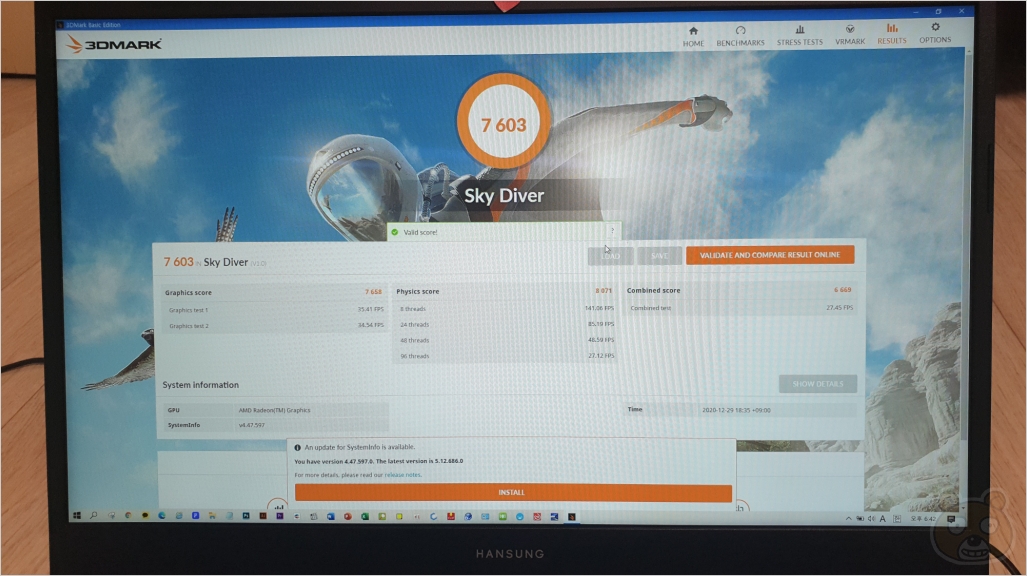Open the volume control in tray
This screenshot has height=576, width=1027.
871,519
